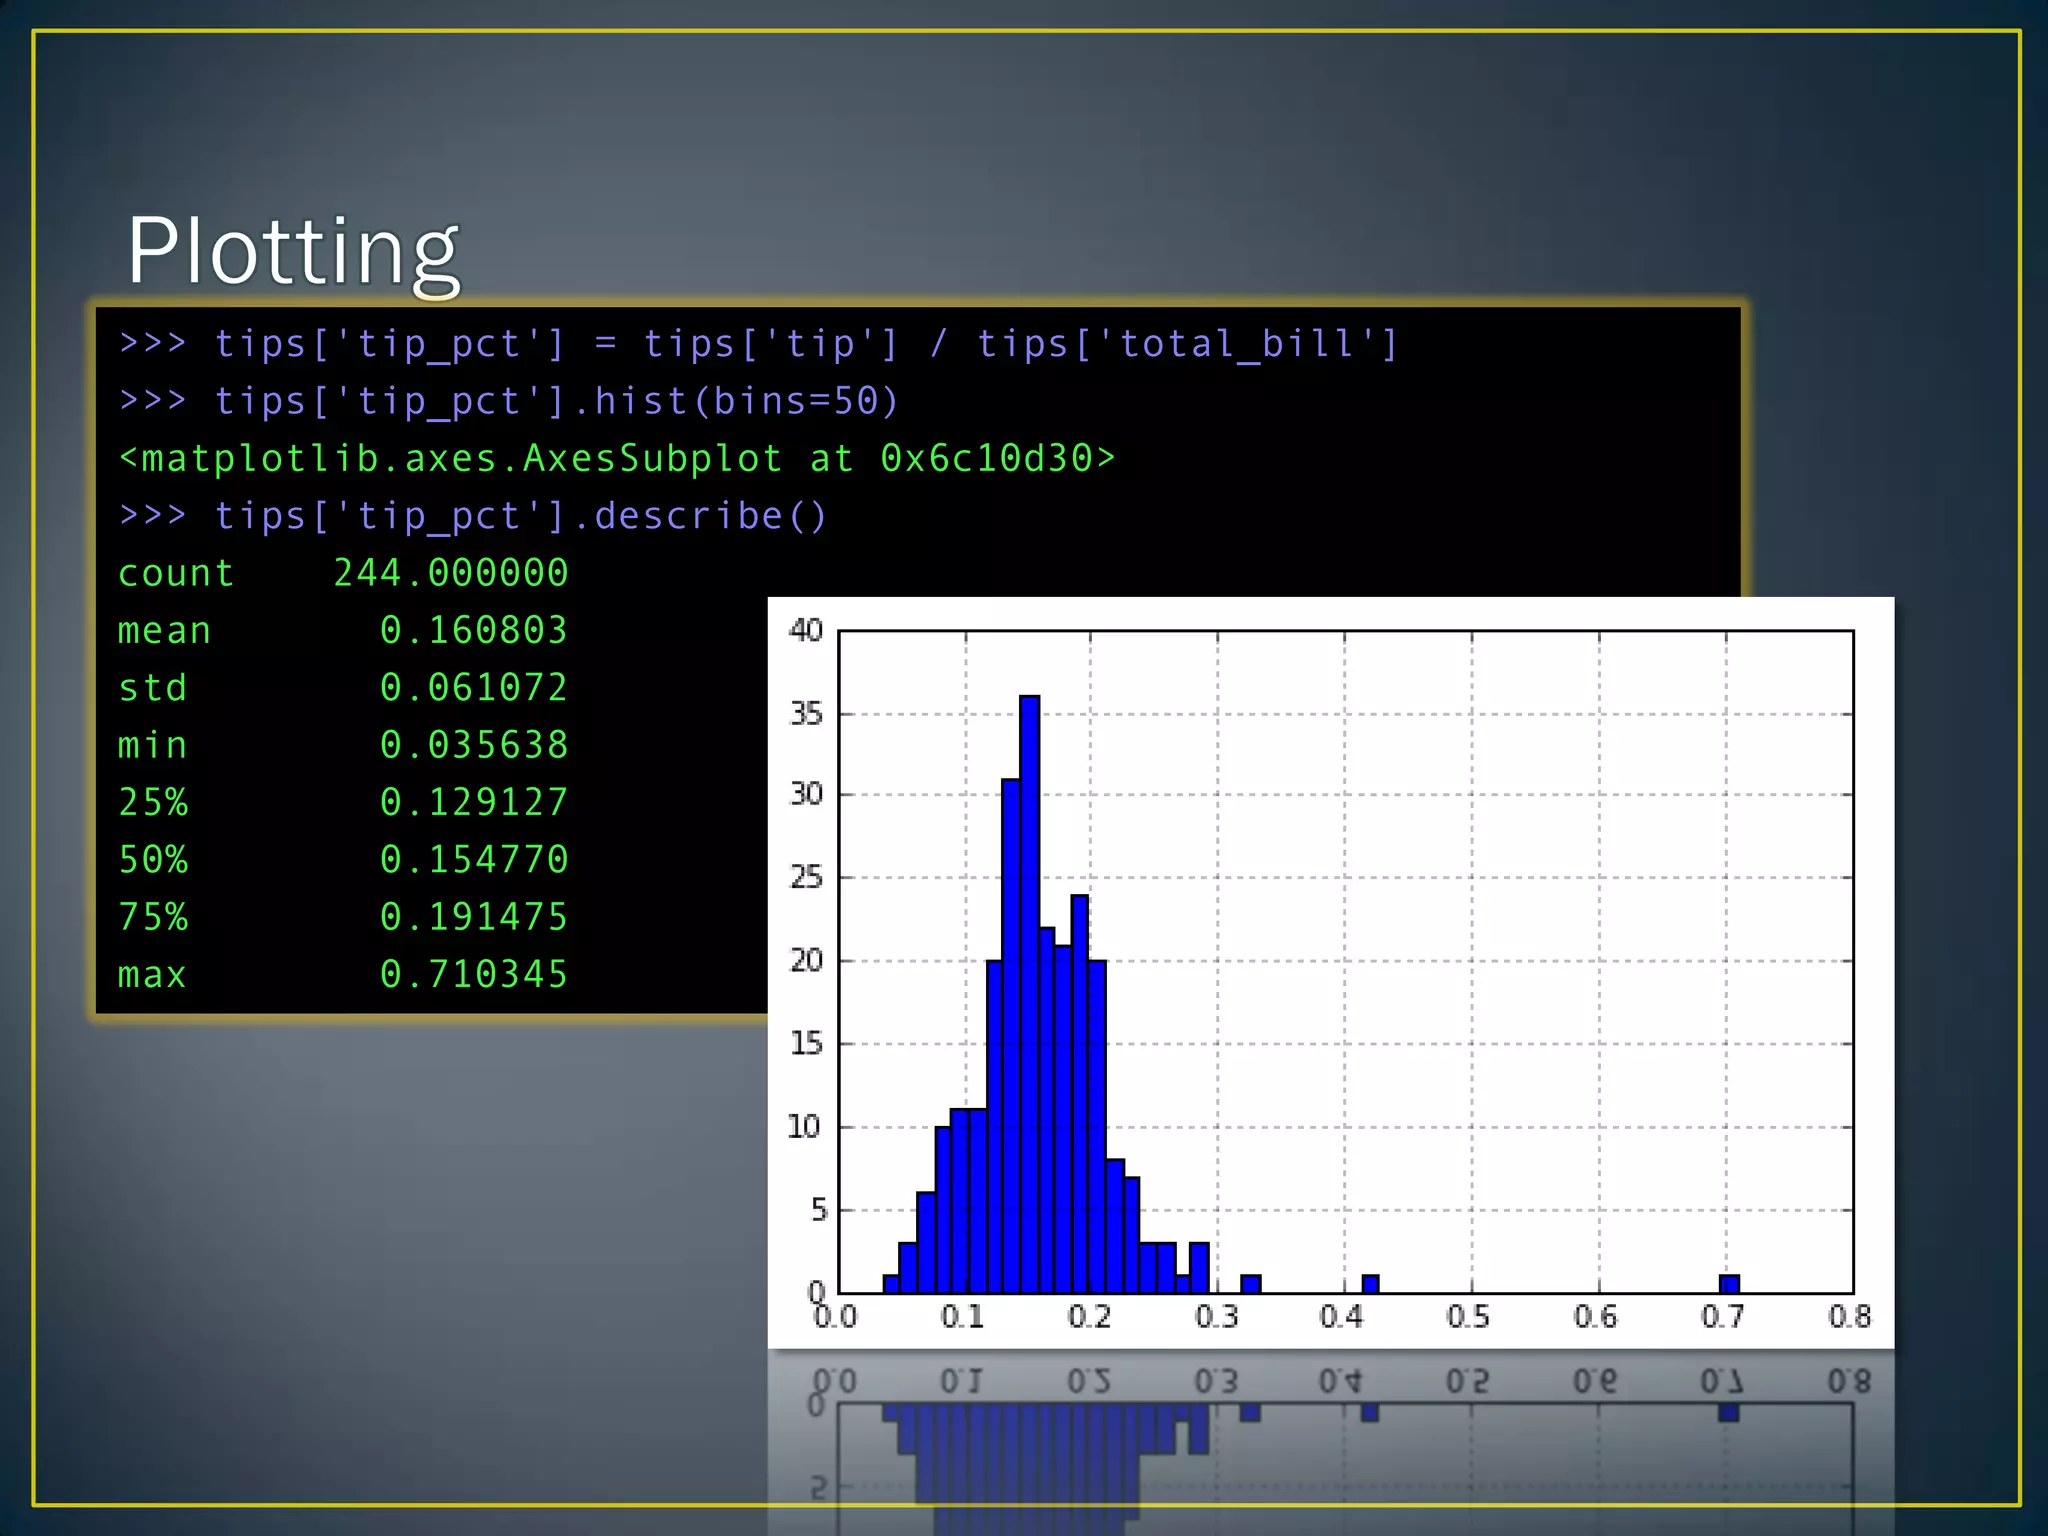Click the y-axis label 40
The image size is (2048, 1536).
[806, 630]
